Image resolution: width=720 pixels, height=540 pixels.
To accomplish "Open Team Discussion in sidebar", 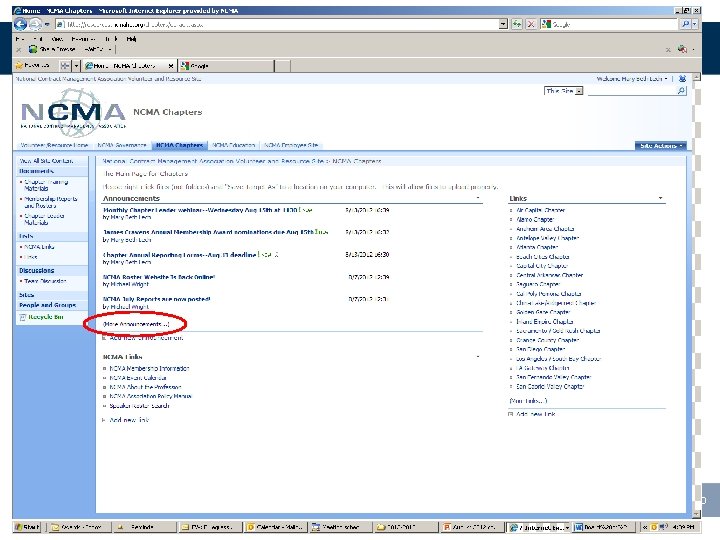I will coord(45,281).
